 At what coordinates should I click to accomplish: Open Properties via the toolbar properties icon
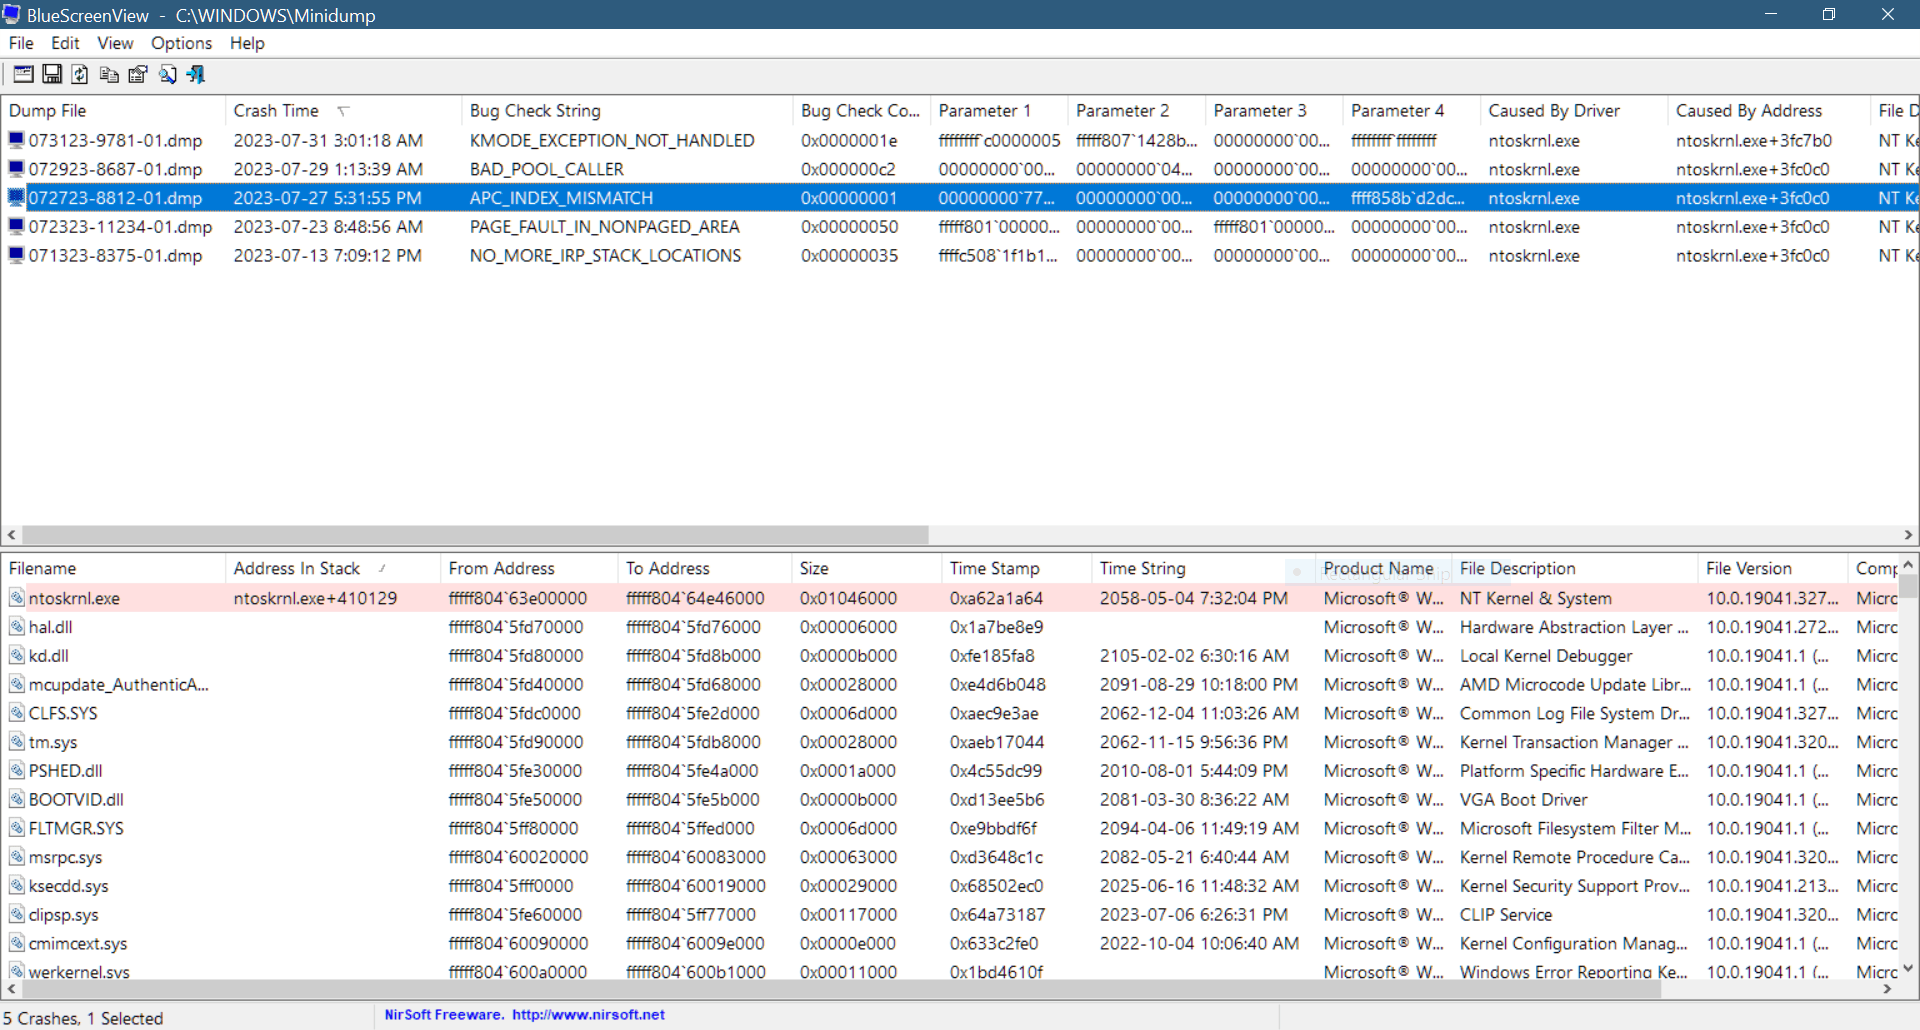tap(137, 74)
